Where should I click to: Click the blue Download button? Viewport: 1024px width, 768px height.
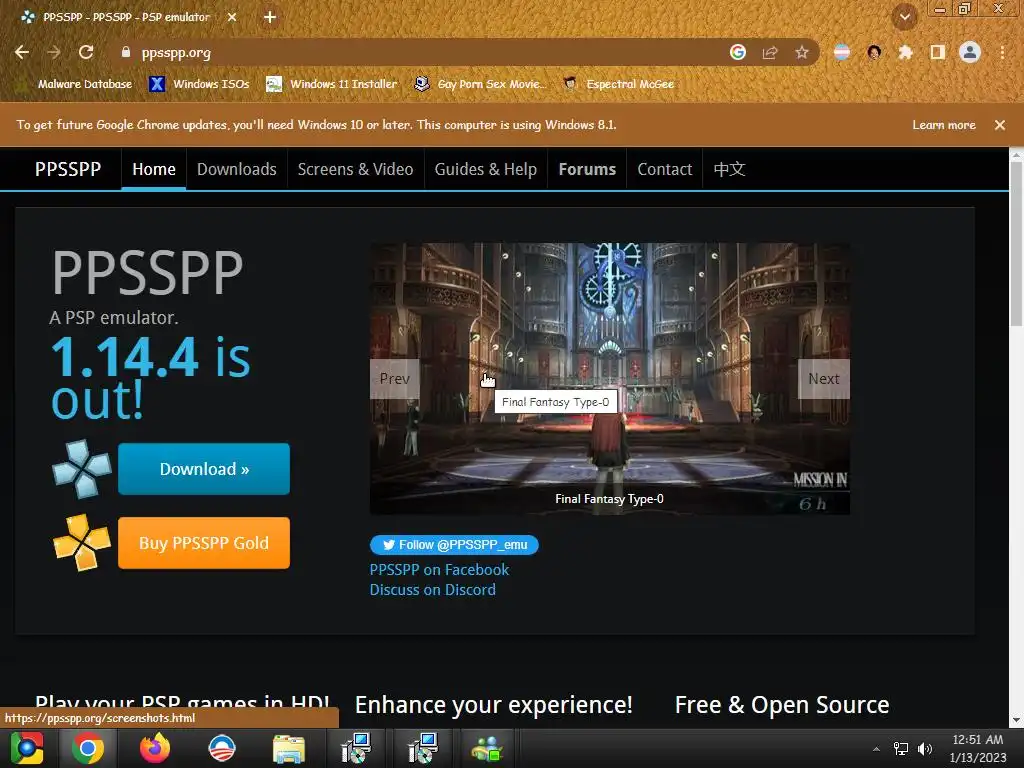pyautogui.click(x=204, y=469)
